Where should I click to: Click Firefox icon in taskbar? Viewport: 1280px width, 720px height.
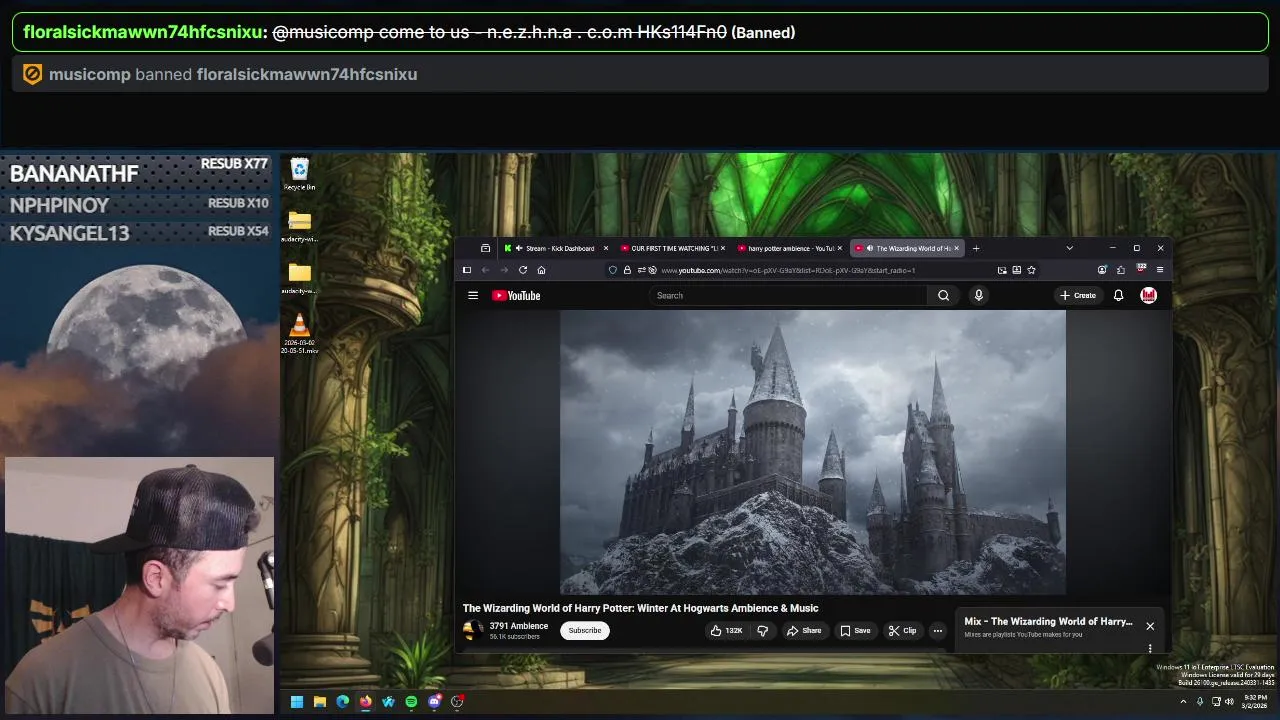pos(365,702)
